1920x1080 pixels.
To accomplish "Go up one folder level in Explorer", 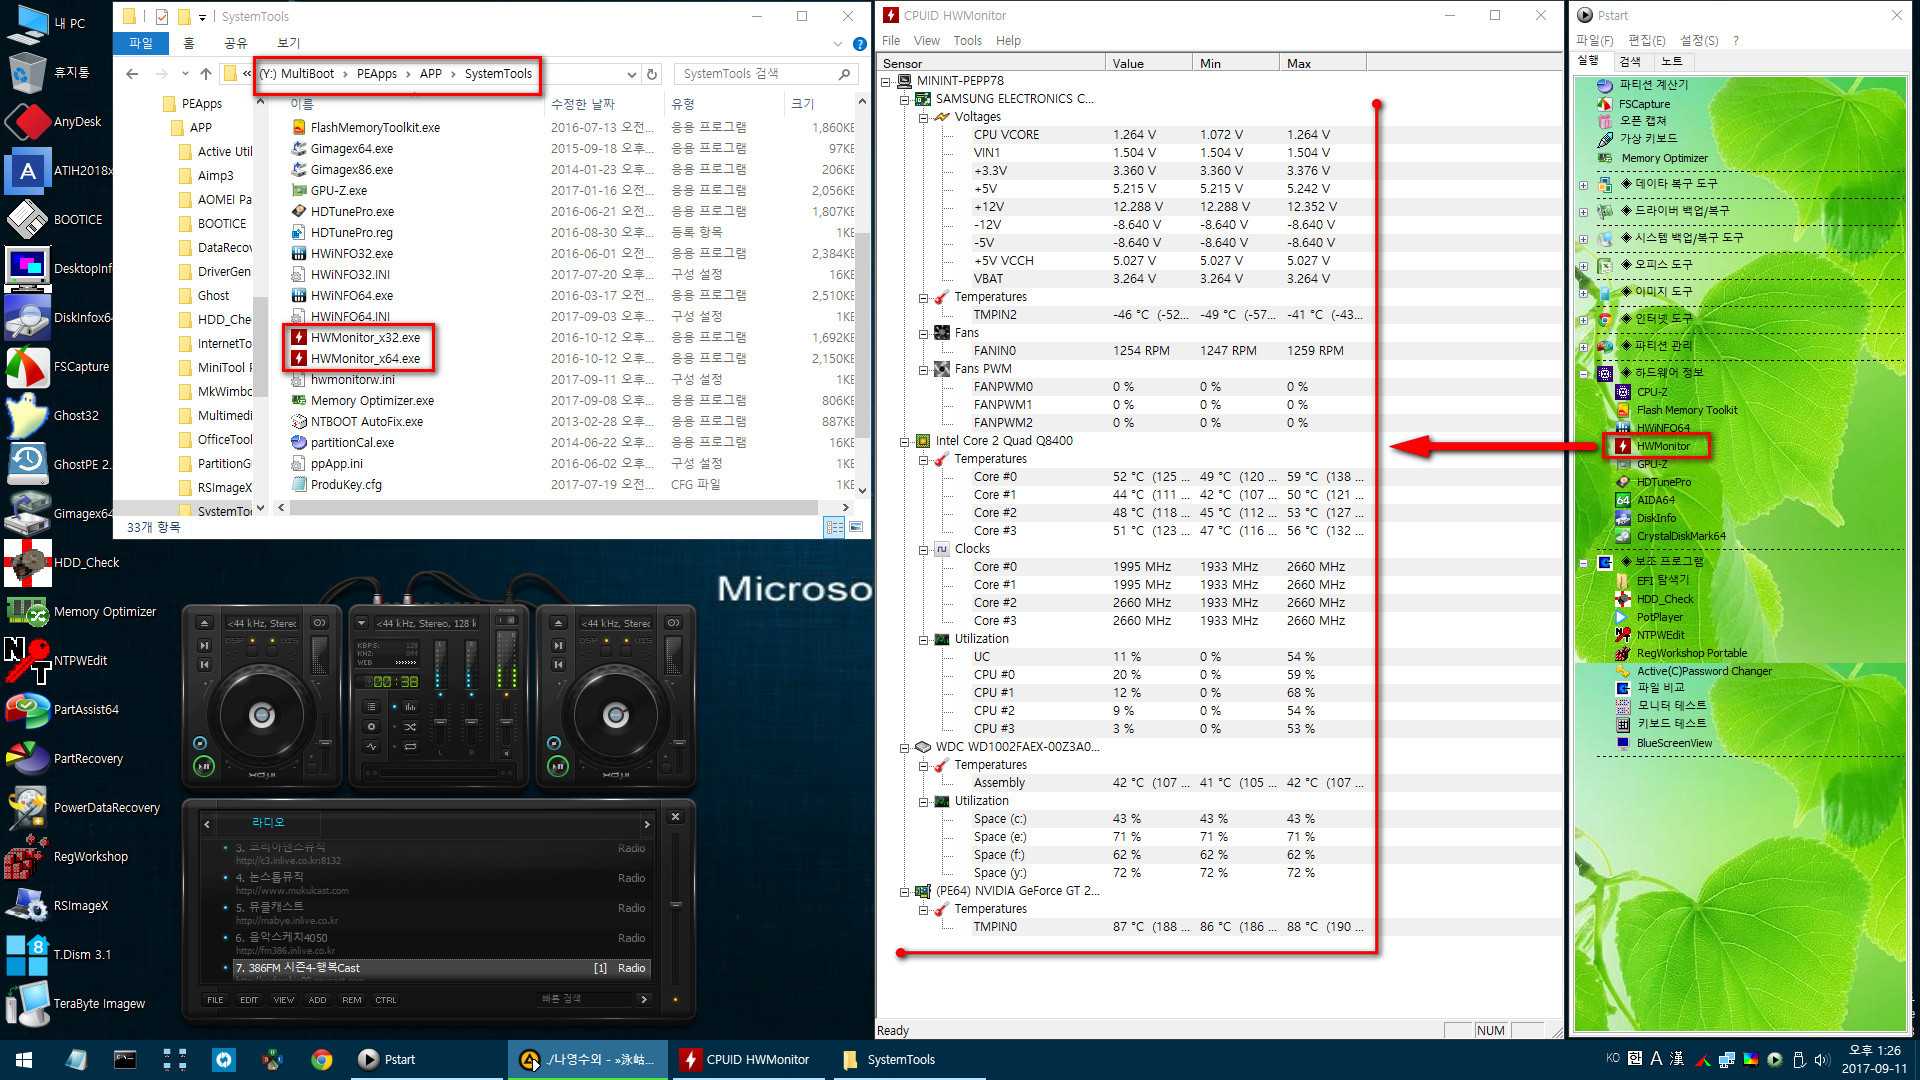I will point(206,74).
